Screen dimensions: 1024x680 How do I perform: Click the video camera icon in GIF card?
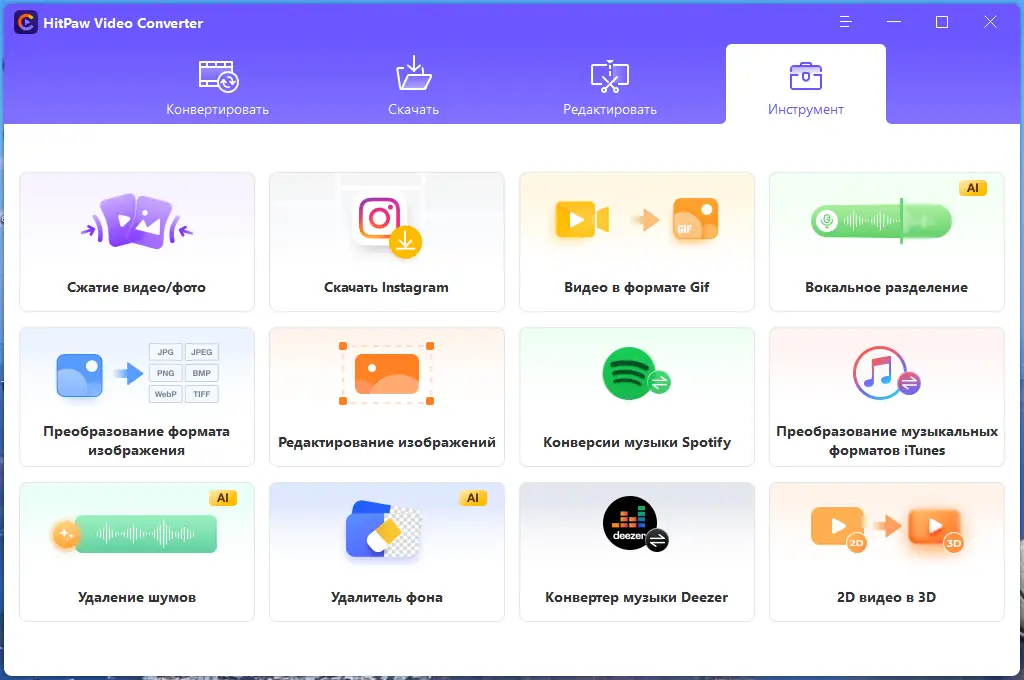click(582, 219)
